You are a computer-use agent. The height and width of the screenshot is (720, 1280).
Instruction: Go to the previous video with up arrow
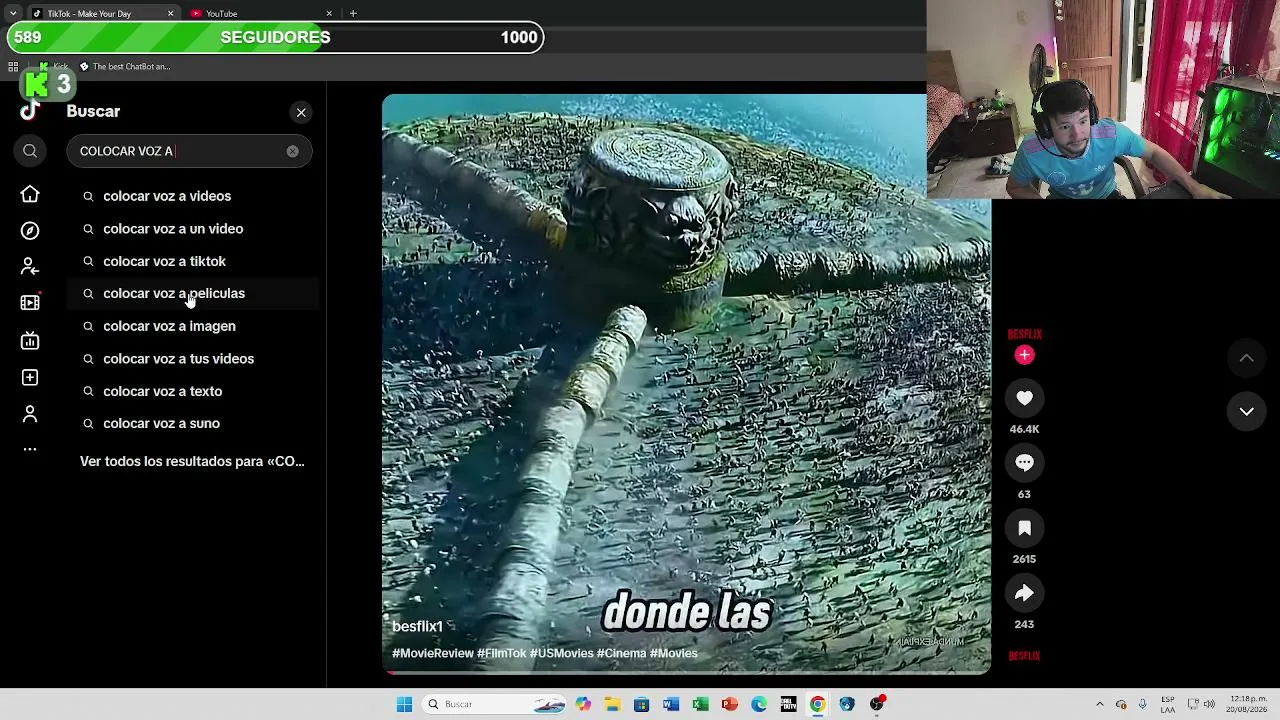[x=1246, y=358]
